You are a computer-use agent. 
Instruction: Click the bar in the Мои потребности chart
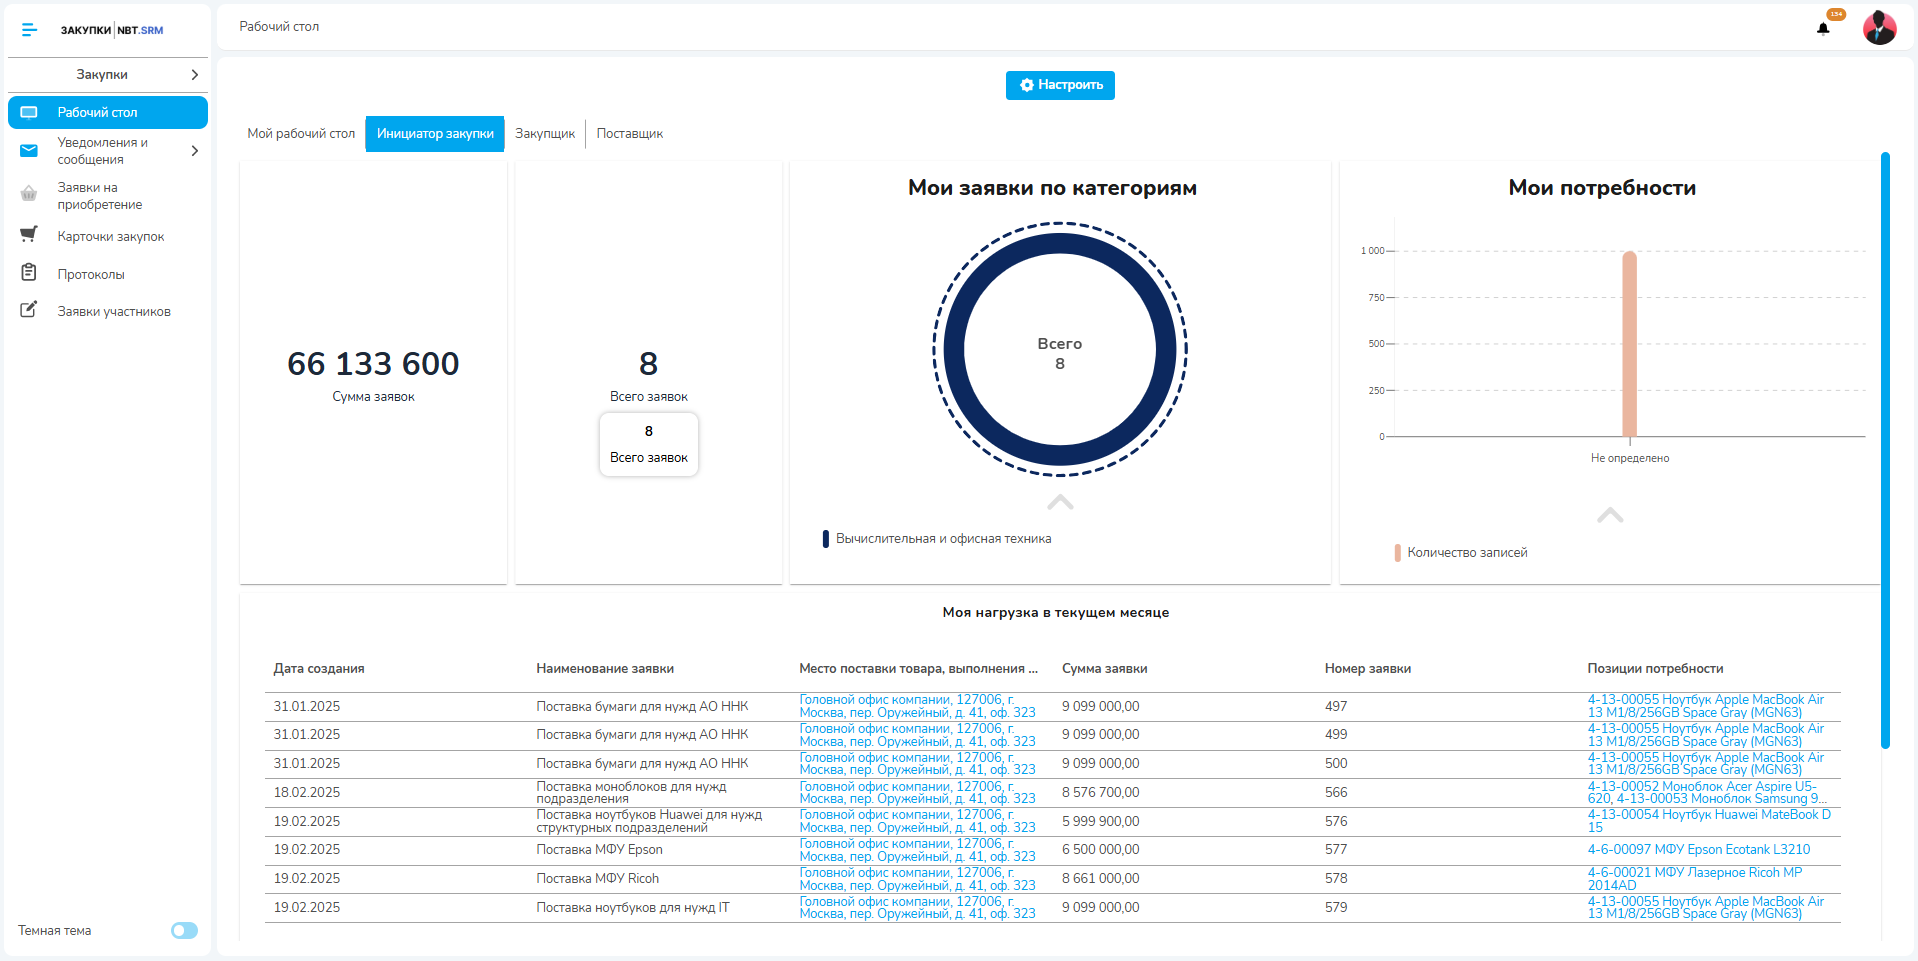click(x=1629, y=345)
